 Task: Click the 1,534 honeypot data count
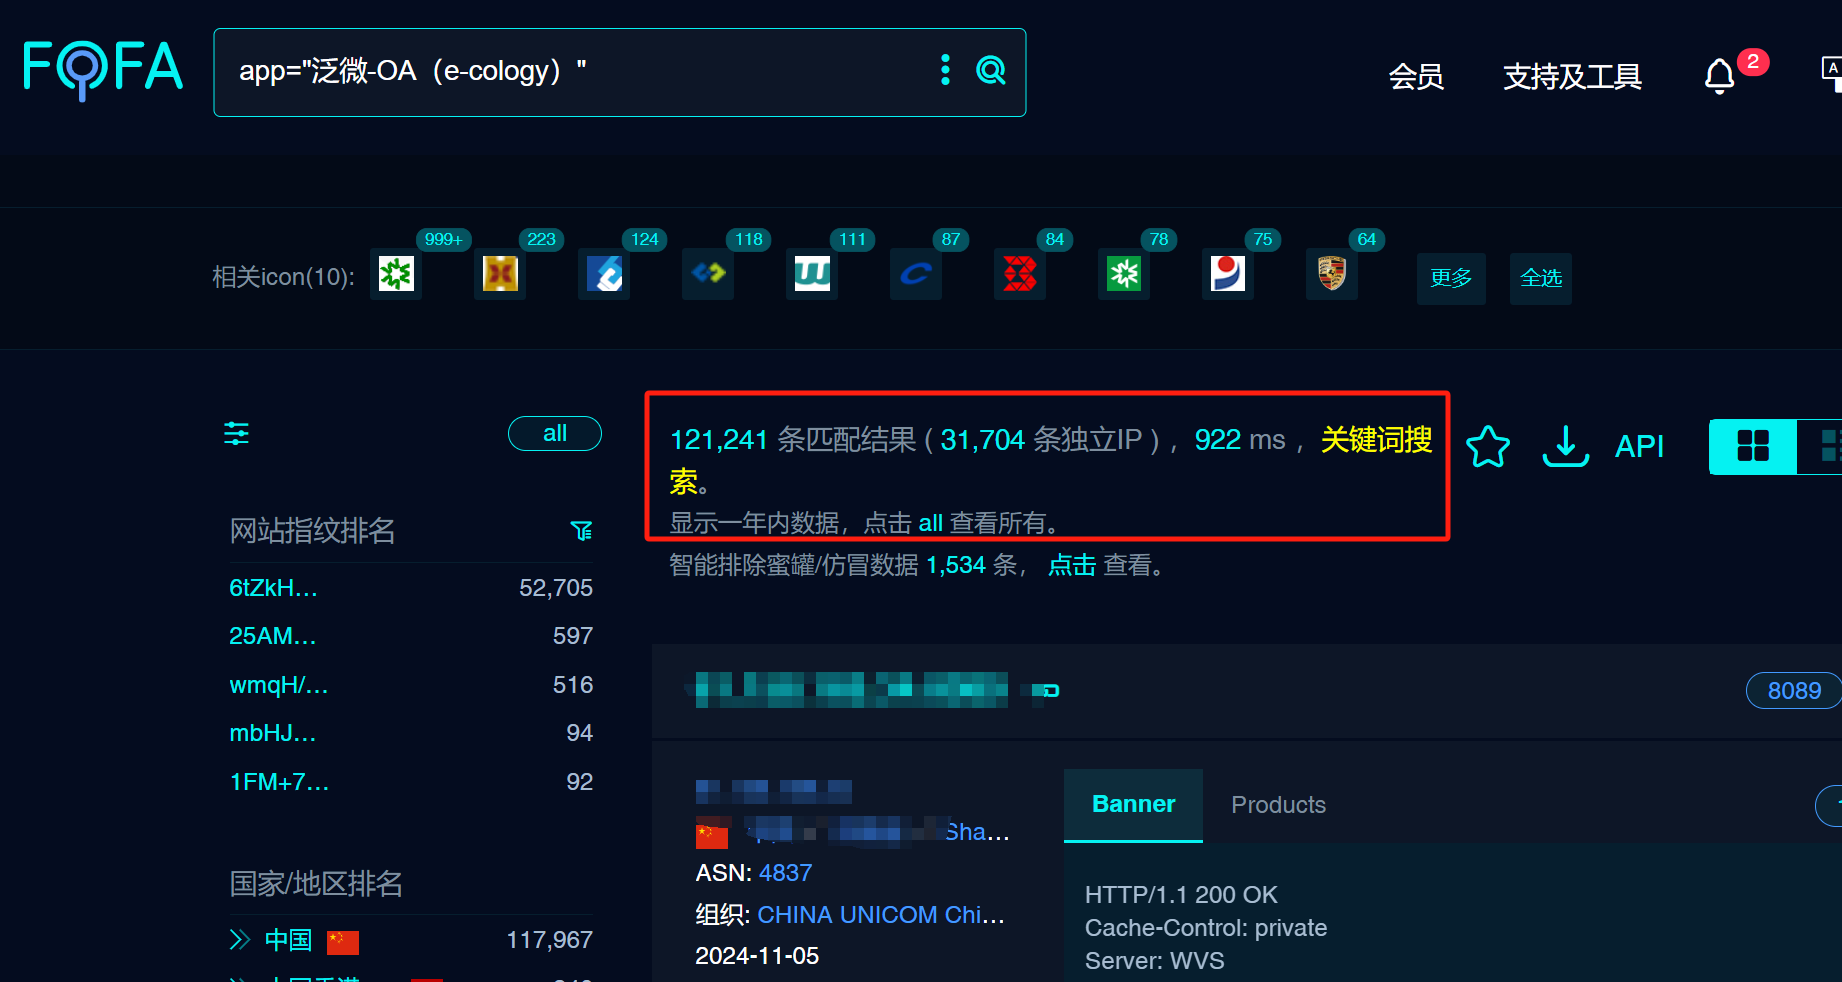tap(956, 565)
